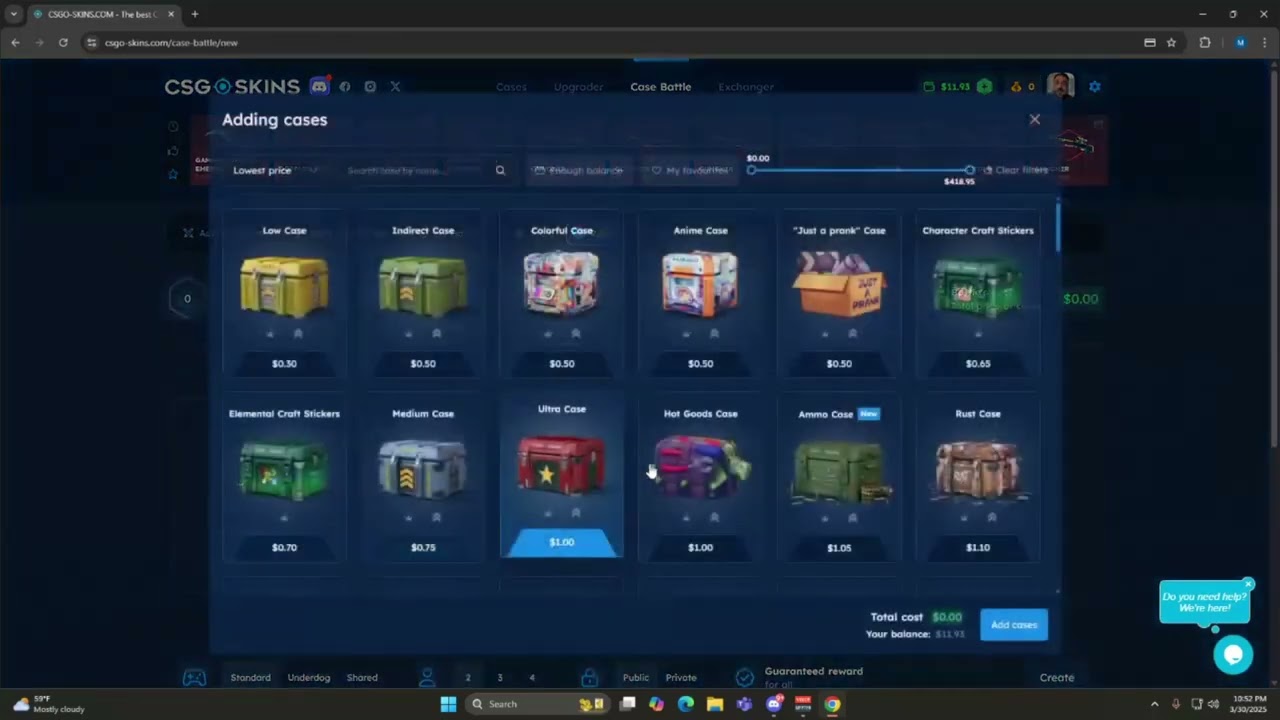Close the Adding cases dialog
Image resolution: width=1280 pixels, height=720 pixels.
tap(1035, 119)
